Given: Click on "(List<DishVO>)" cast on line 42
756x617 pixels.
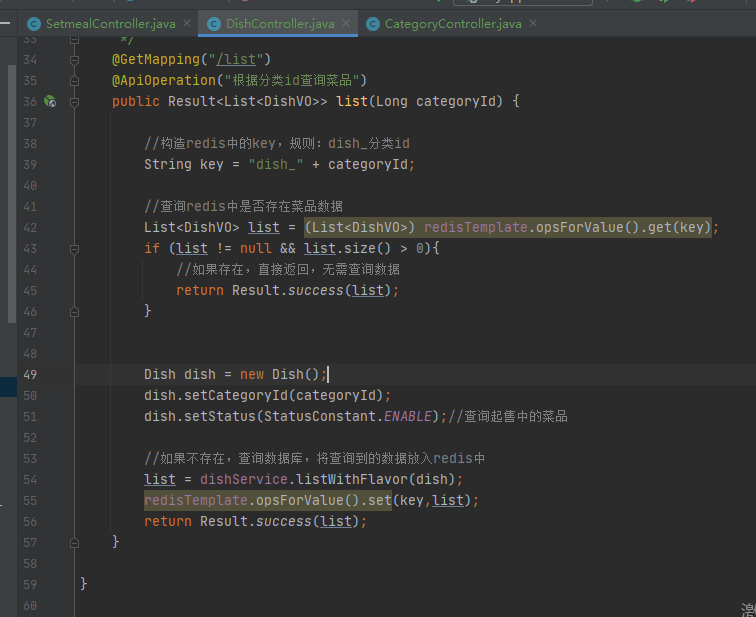Looking at the screenshot, I should pos(360,227).
